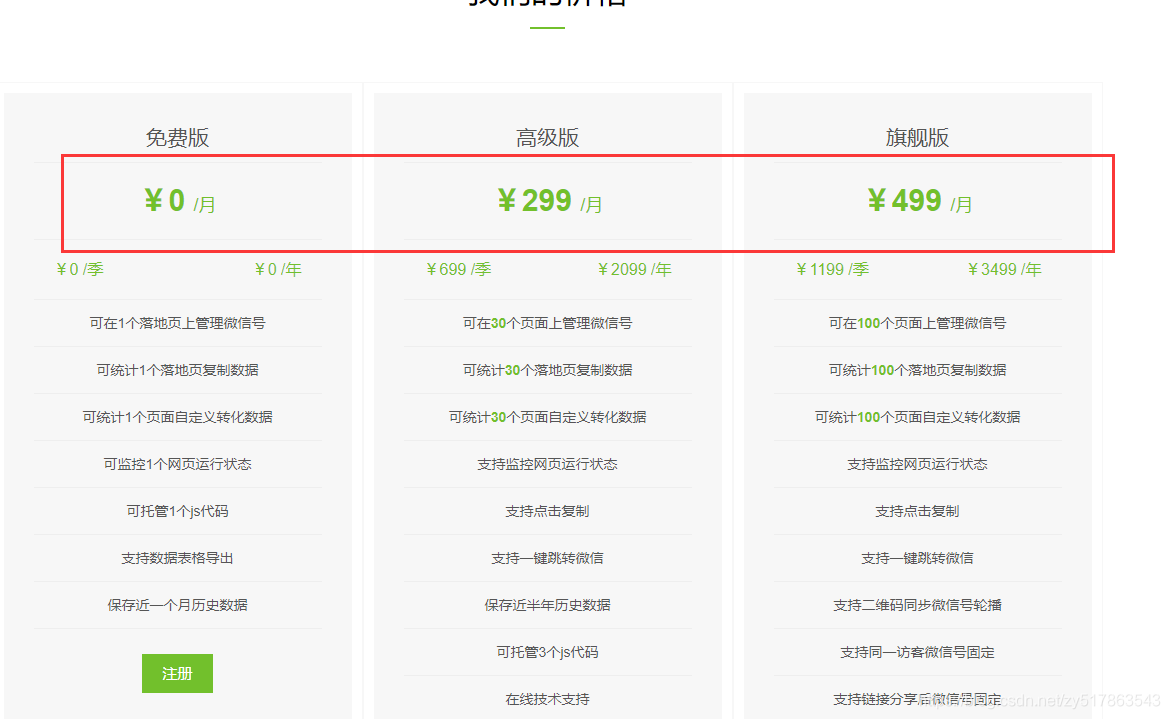Select the 免费版 plan heading
The height and width of the screenshot is (719, 1170).
[178, 138]
